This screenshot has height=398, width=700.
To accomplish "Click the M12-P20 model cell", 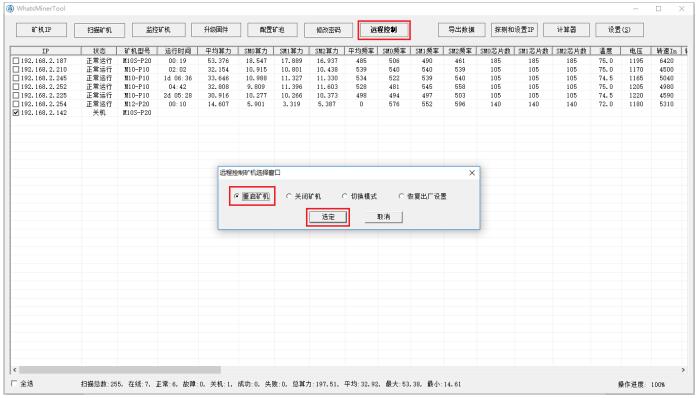I will click(x=137, y=104).
